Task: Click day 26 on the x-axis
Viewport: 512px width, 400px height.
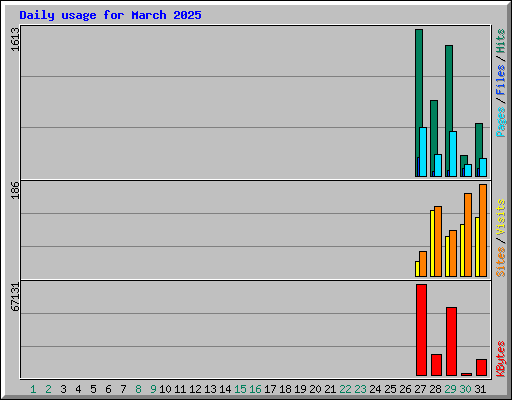Action: [405, 389]
